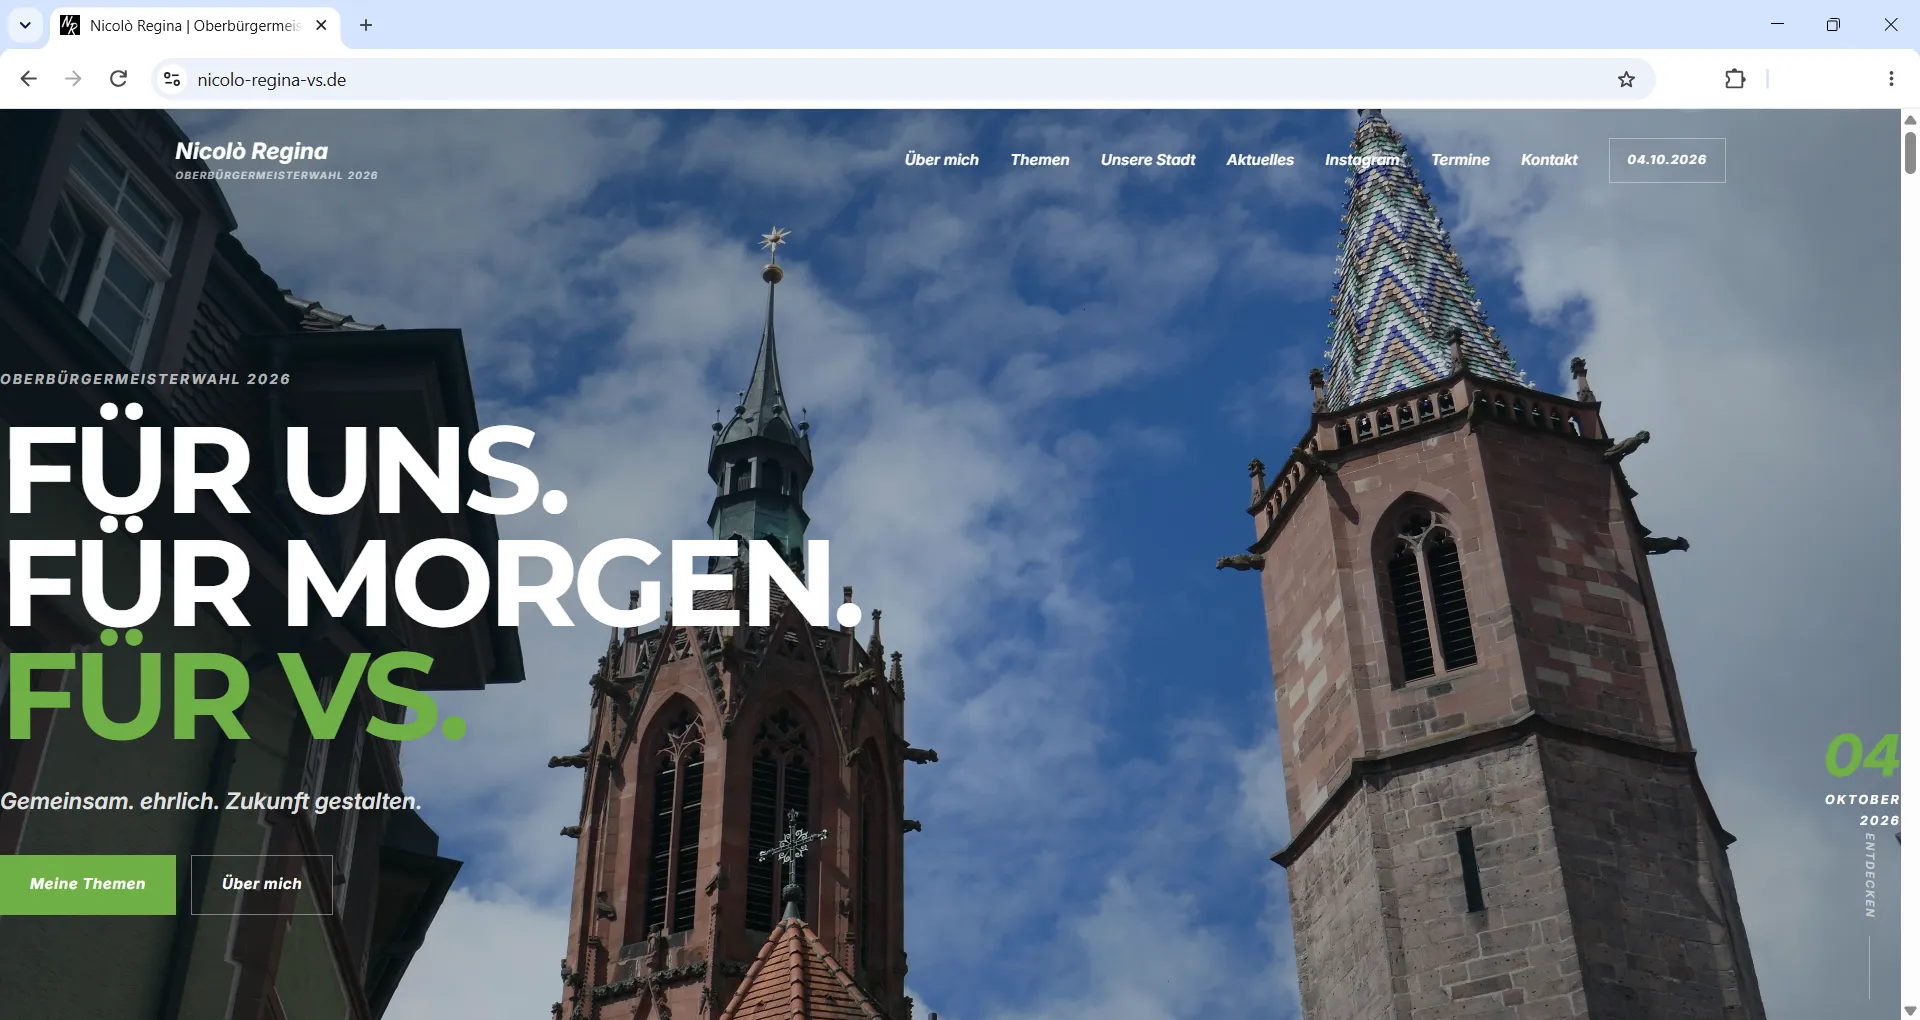Click the browser forward arrow

73,79
